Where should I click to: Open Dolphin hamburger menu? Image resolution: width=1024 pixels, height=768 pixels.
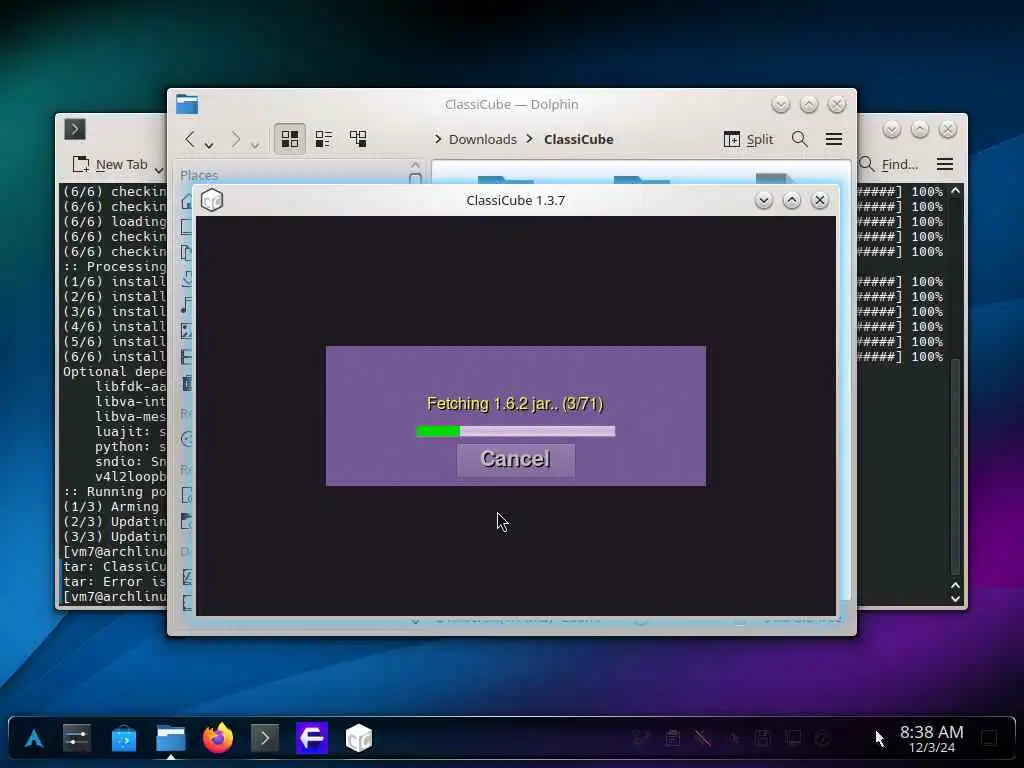point(833,139)
